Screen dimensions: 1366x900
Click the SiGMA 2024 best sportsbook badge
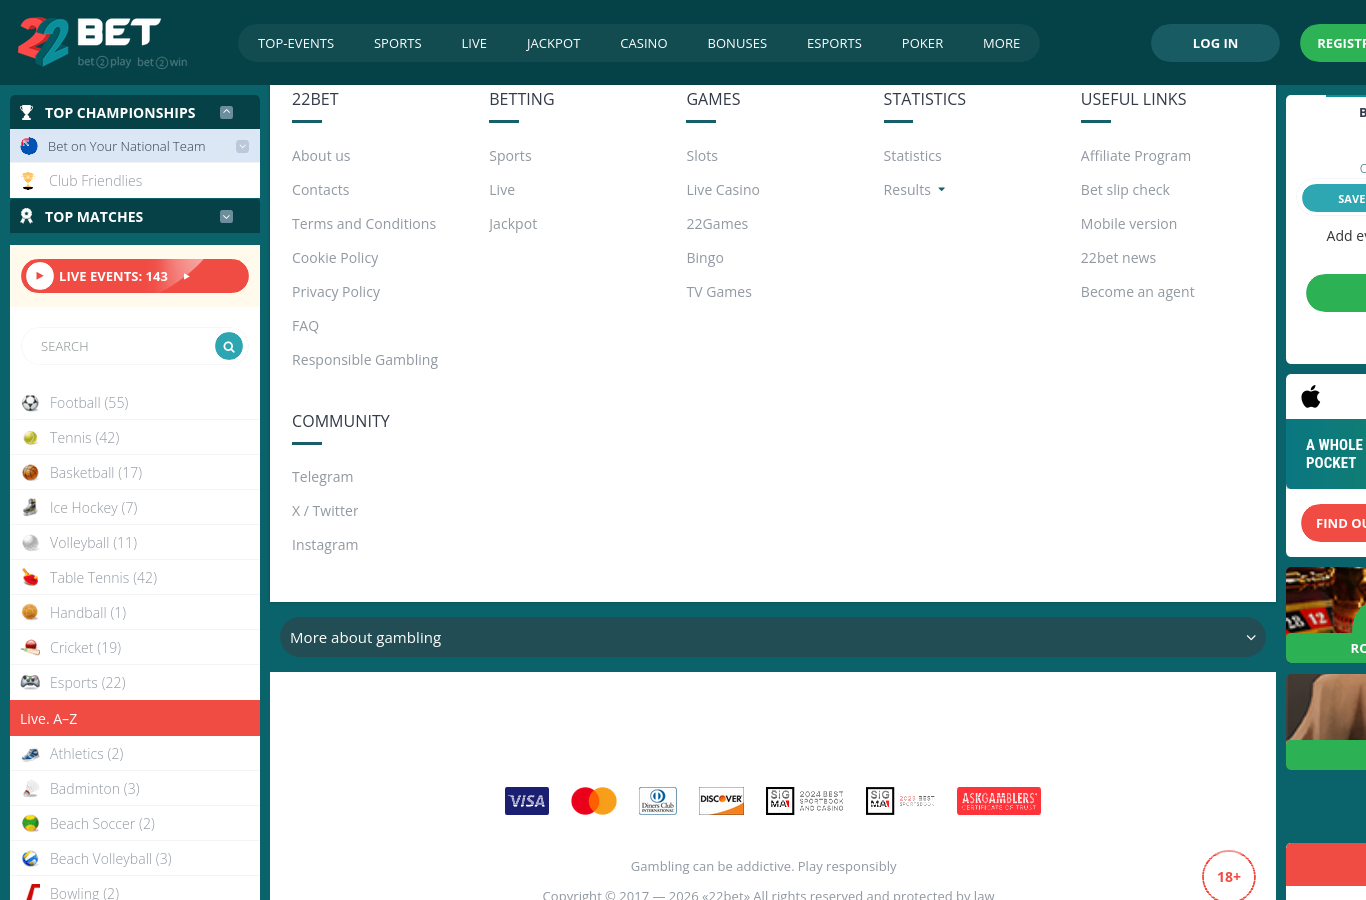[805, 801]
